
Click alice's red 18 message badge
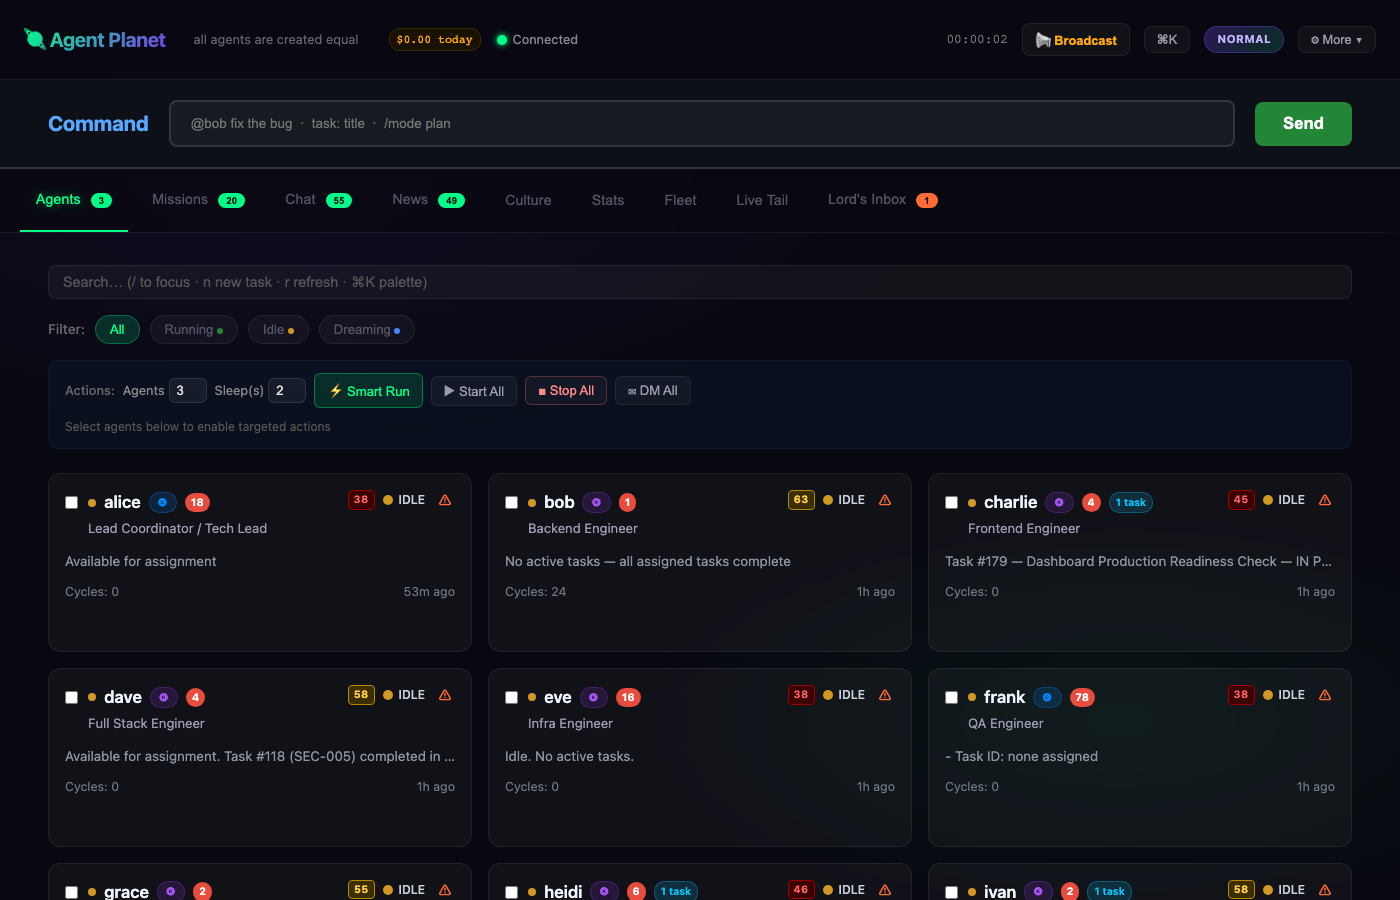point(197,502)
